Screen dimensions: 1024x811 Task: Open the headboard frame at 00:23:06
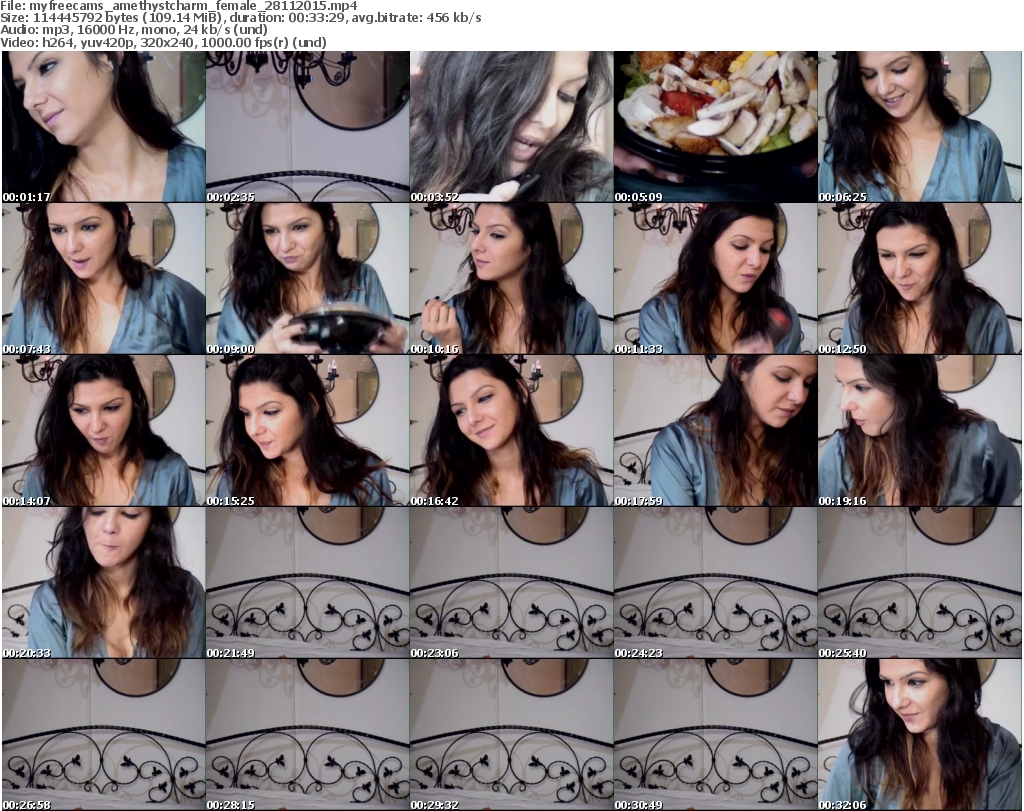pyautogui.click(x=511, y=583)
